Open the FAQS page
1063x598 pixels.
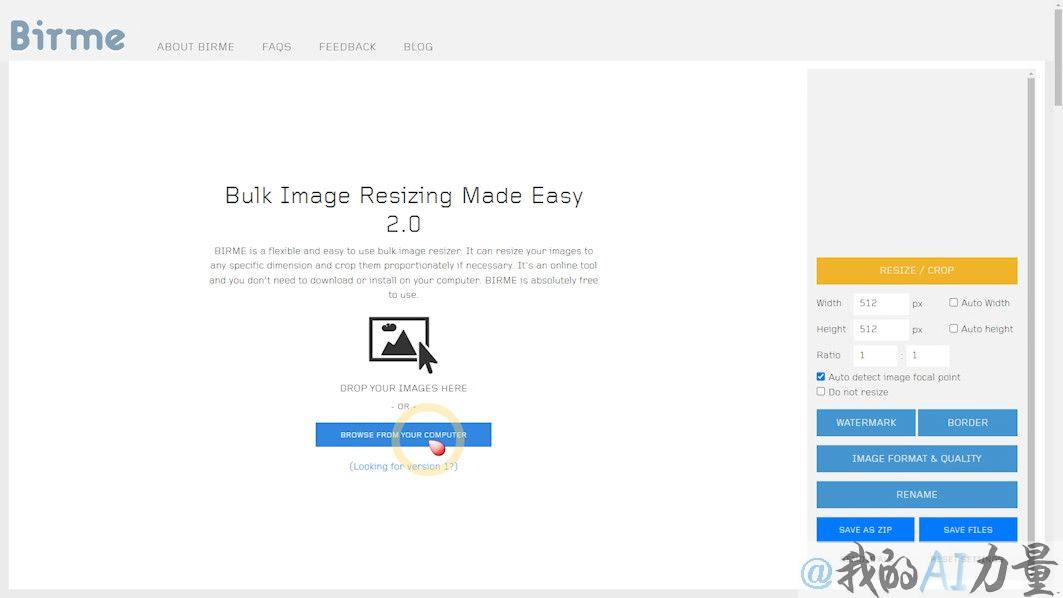277,47
